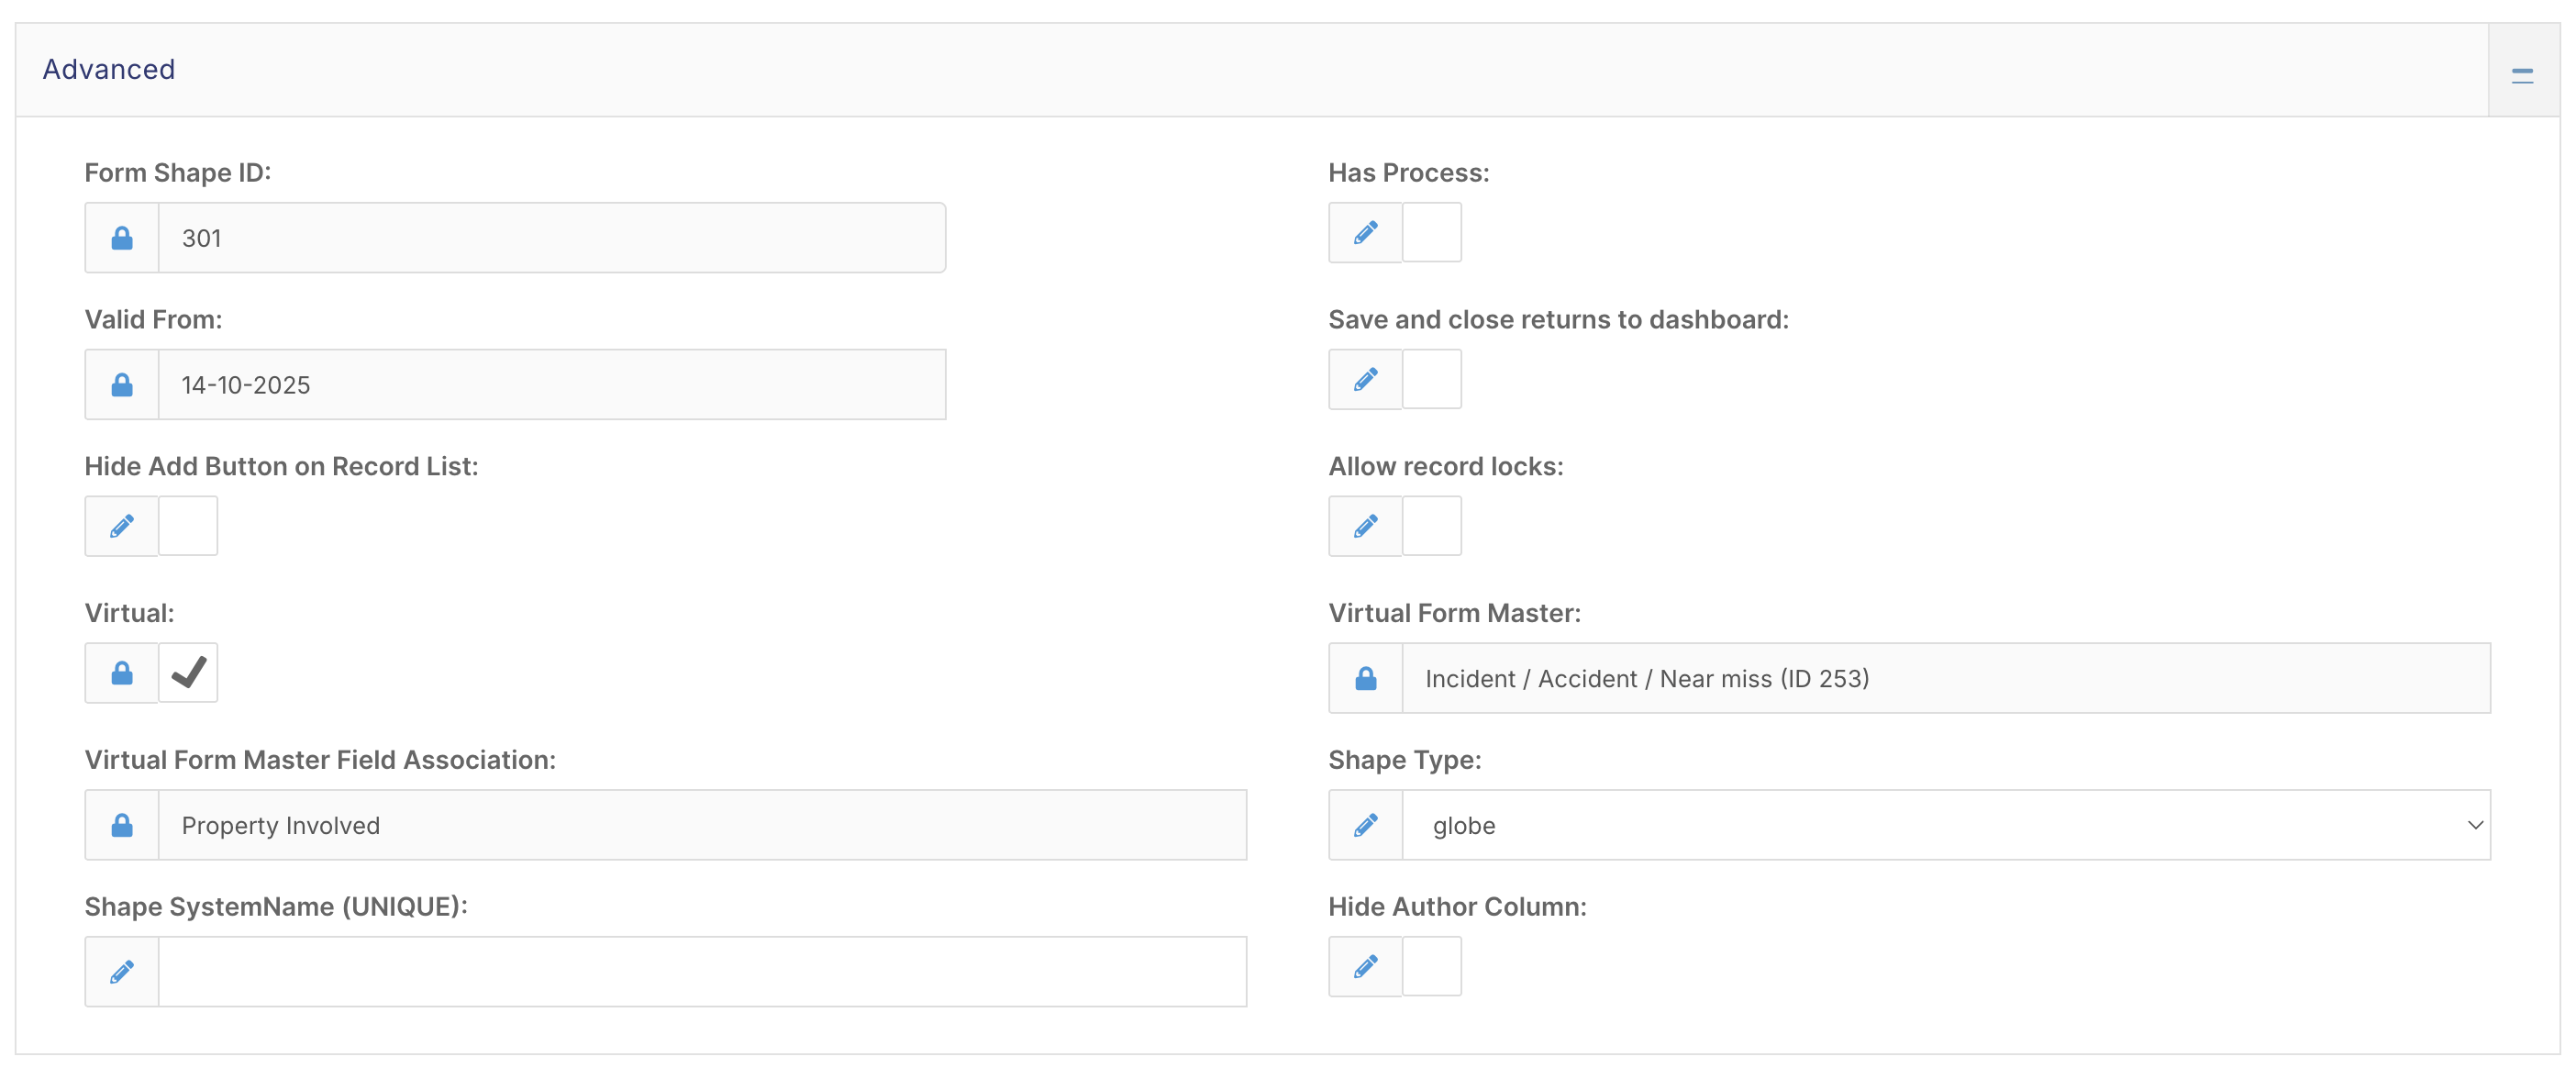Click the Valid From field showing 14-10-2025
Viewport: 2576px width, 1079px height.
[552, 385]
